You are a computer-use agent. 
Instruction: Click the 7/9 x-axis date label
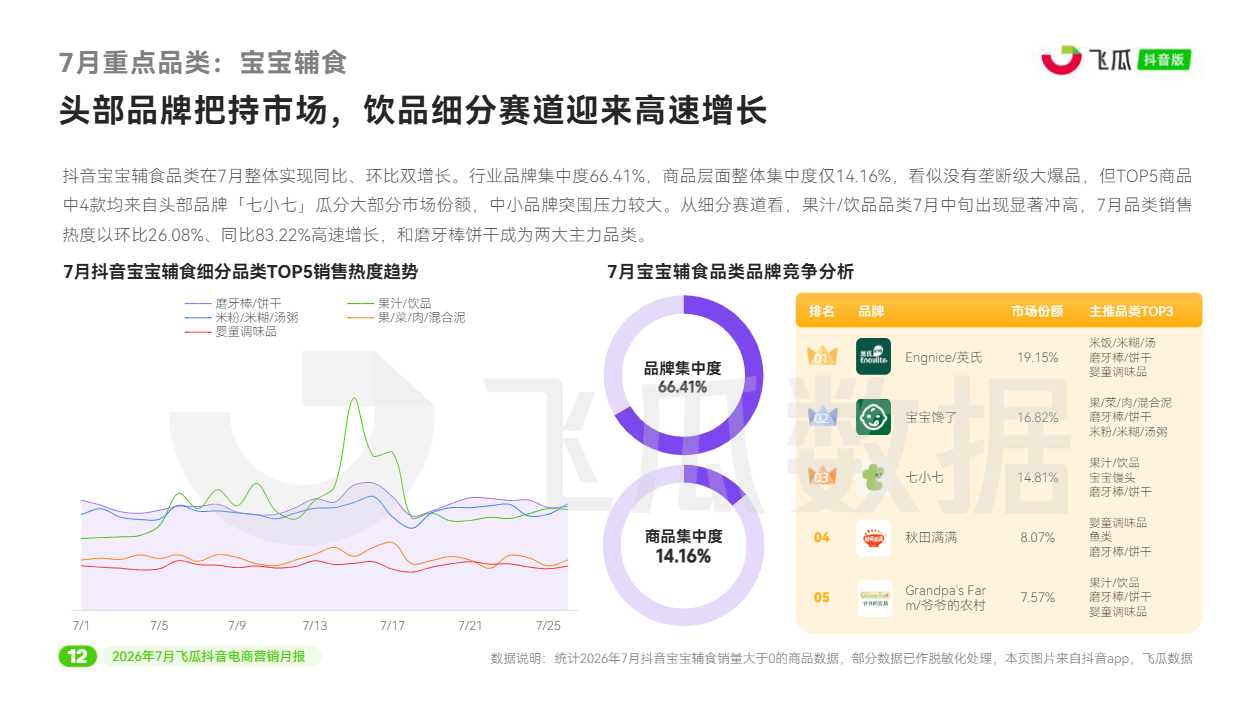(x=237, y=625)
